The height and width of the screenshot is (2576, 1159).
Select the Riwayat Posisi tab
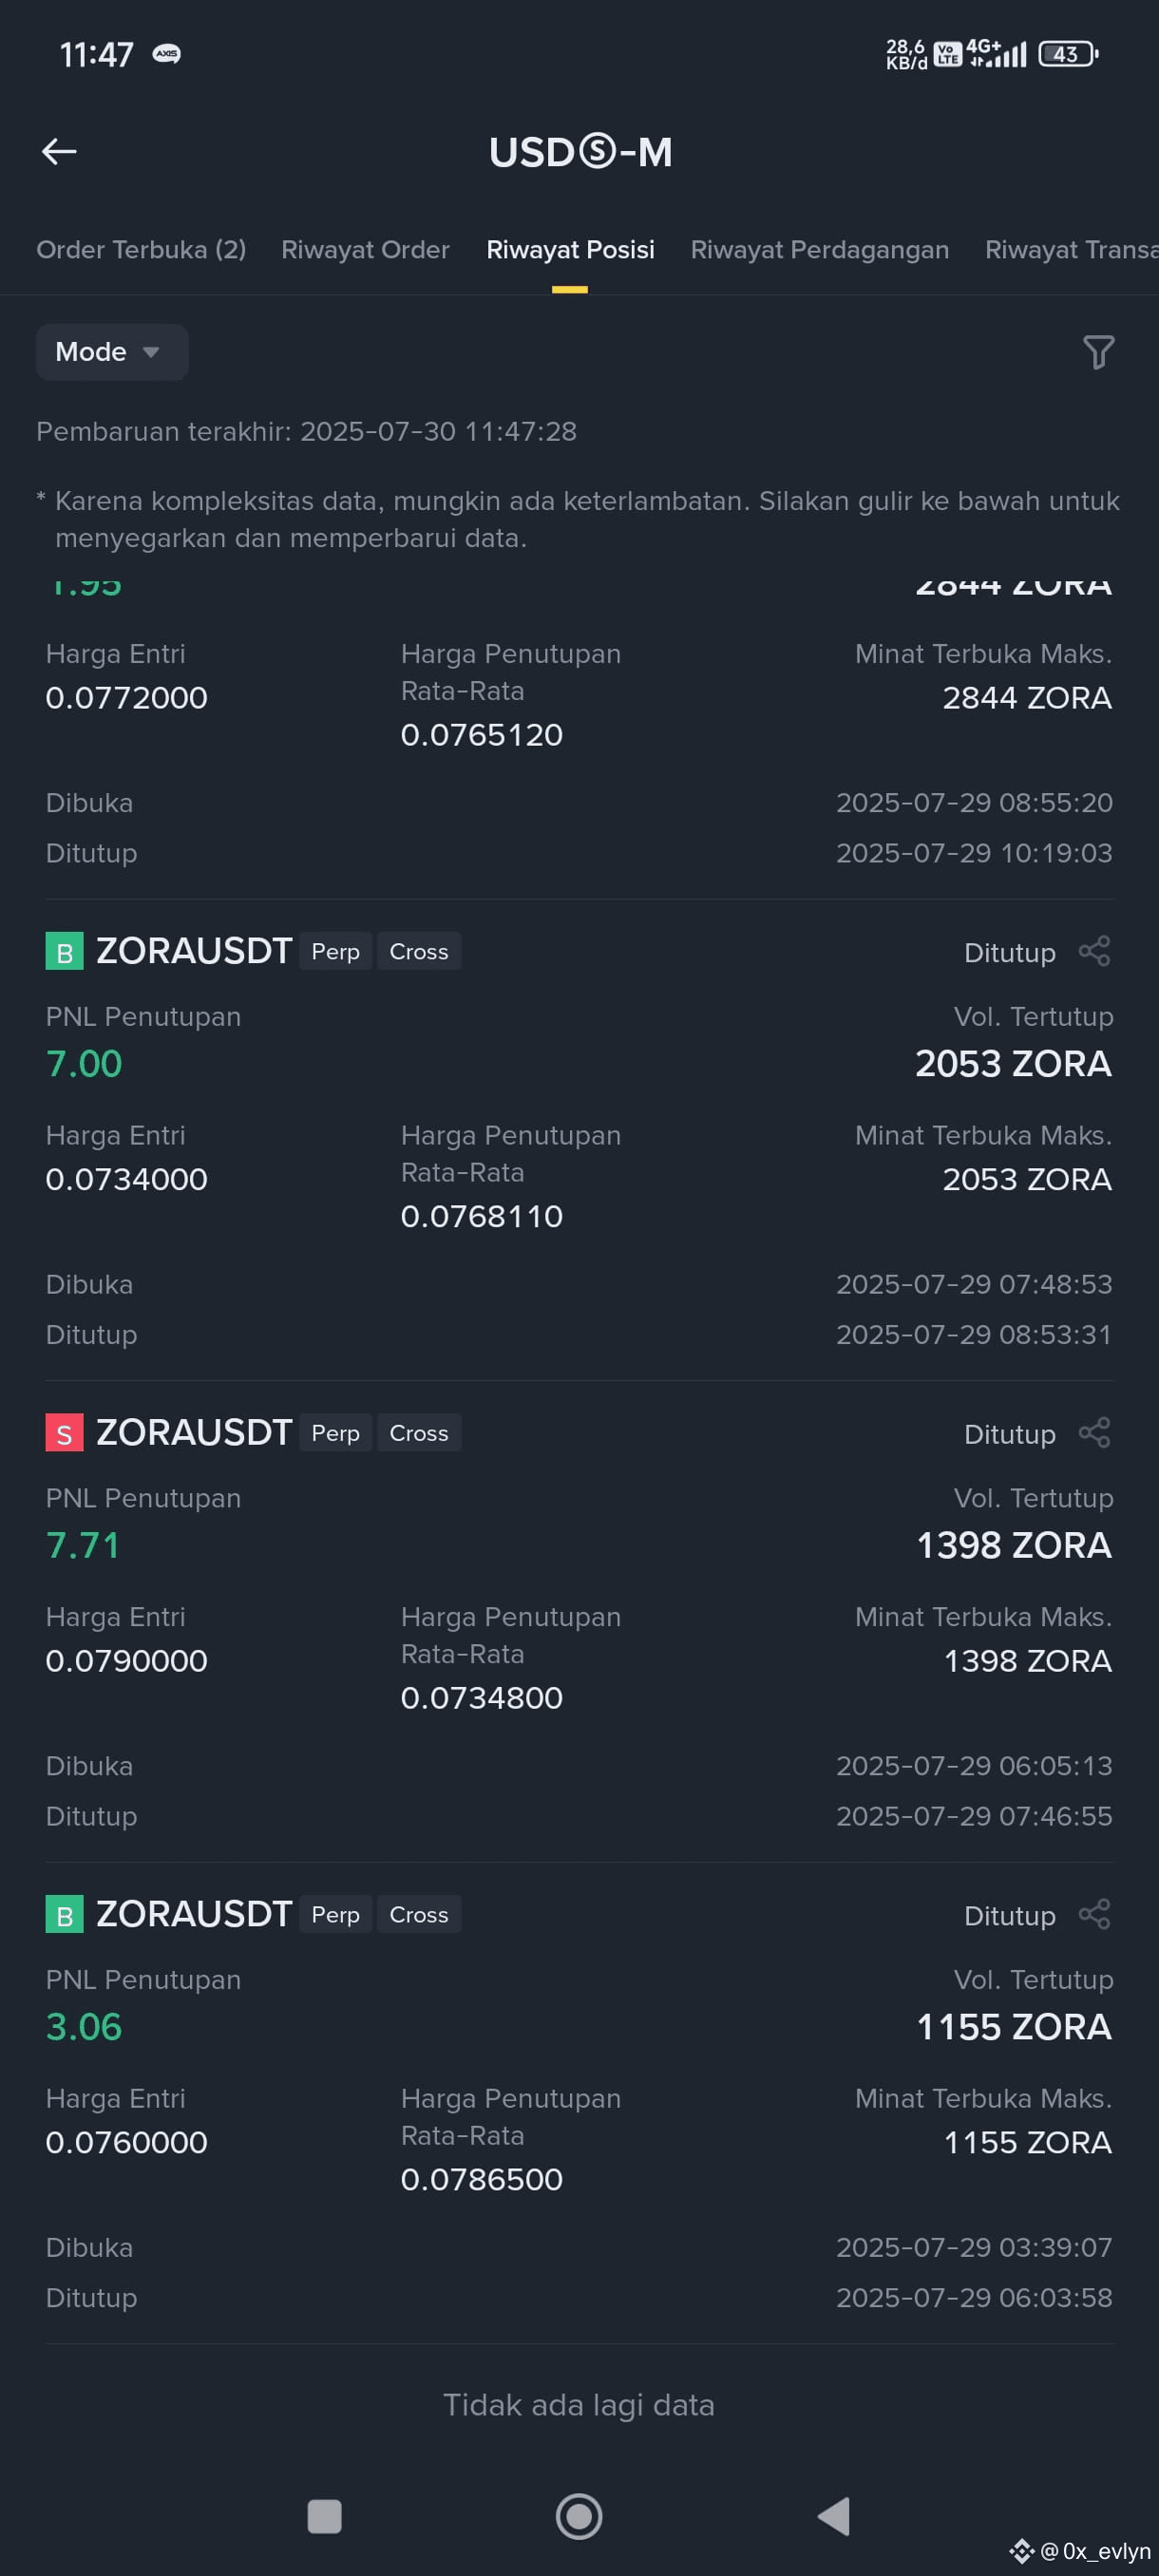click(570, 250)
